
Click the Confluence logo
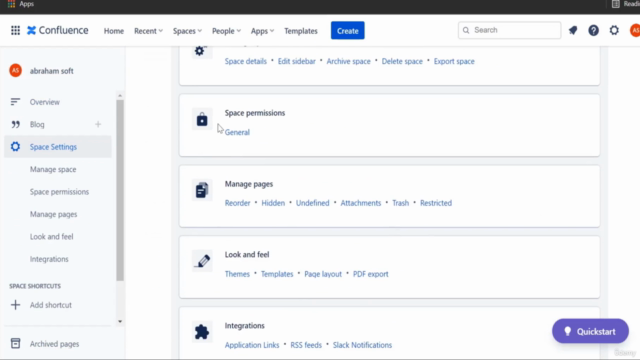click(58, 31)
